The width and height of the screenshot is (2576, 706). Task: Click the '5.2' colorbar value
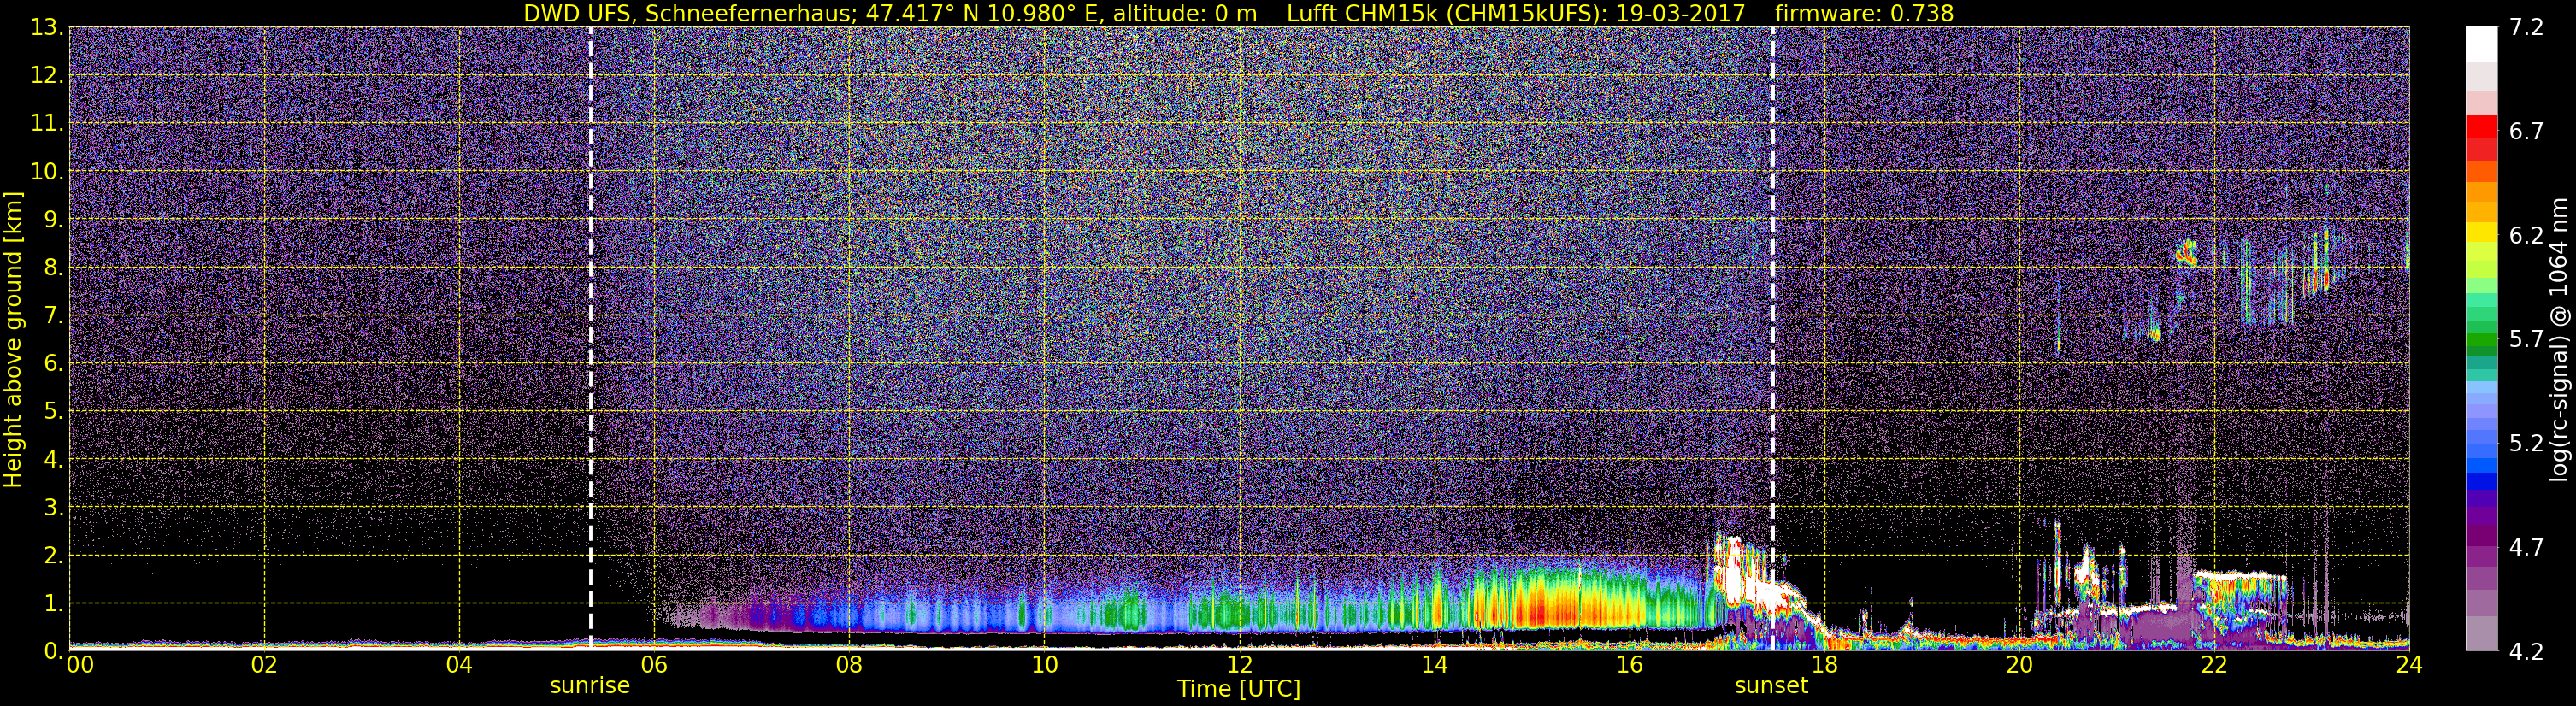(2526, 444)
